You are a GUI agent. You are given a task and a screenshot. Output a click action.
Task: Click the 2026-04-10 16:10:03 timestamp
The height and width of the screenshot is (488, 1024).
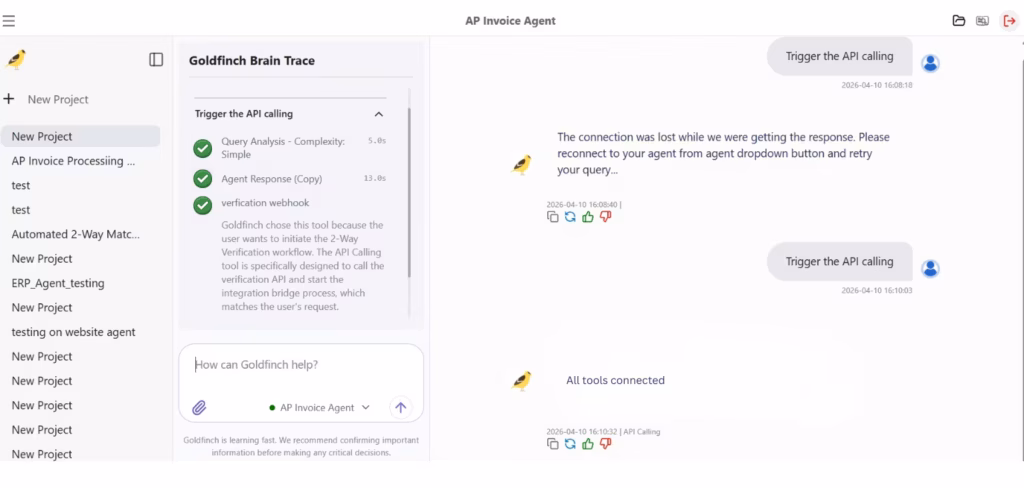pyautogui.click(x=876, y=290)
